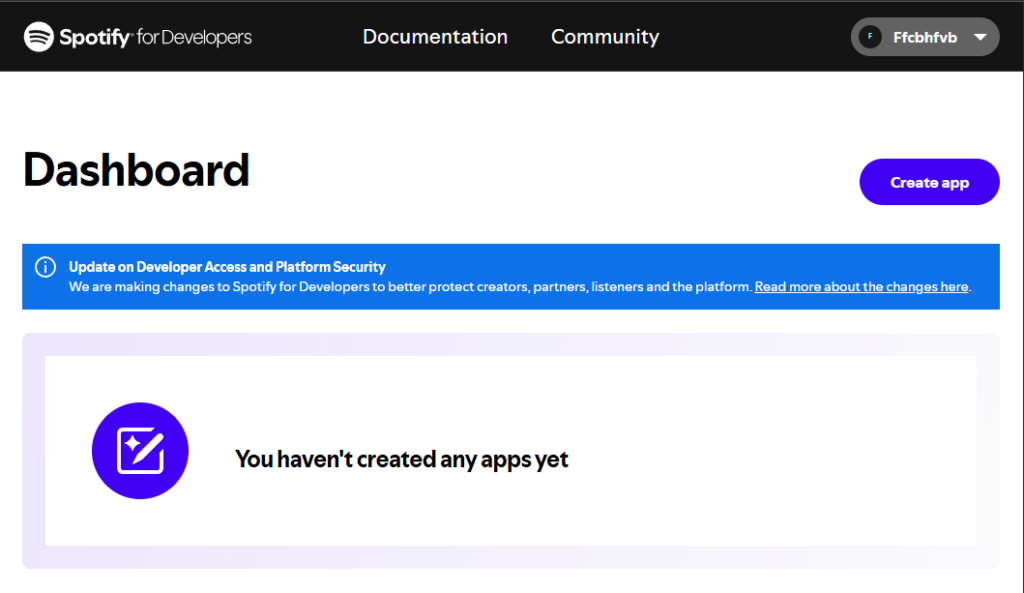This screenshot has height=593, width=1024.
Task: Expand the account dropdown caret arrow
Action: [980, 37]
